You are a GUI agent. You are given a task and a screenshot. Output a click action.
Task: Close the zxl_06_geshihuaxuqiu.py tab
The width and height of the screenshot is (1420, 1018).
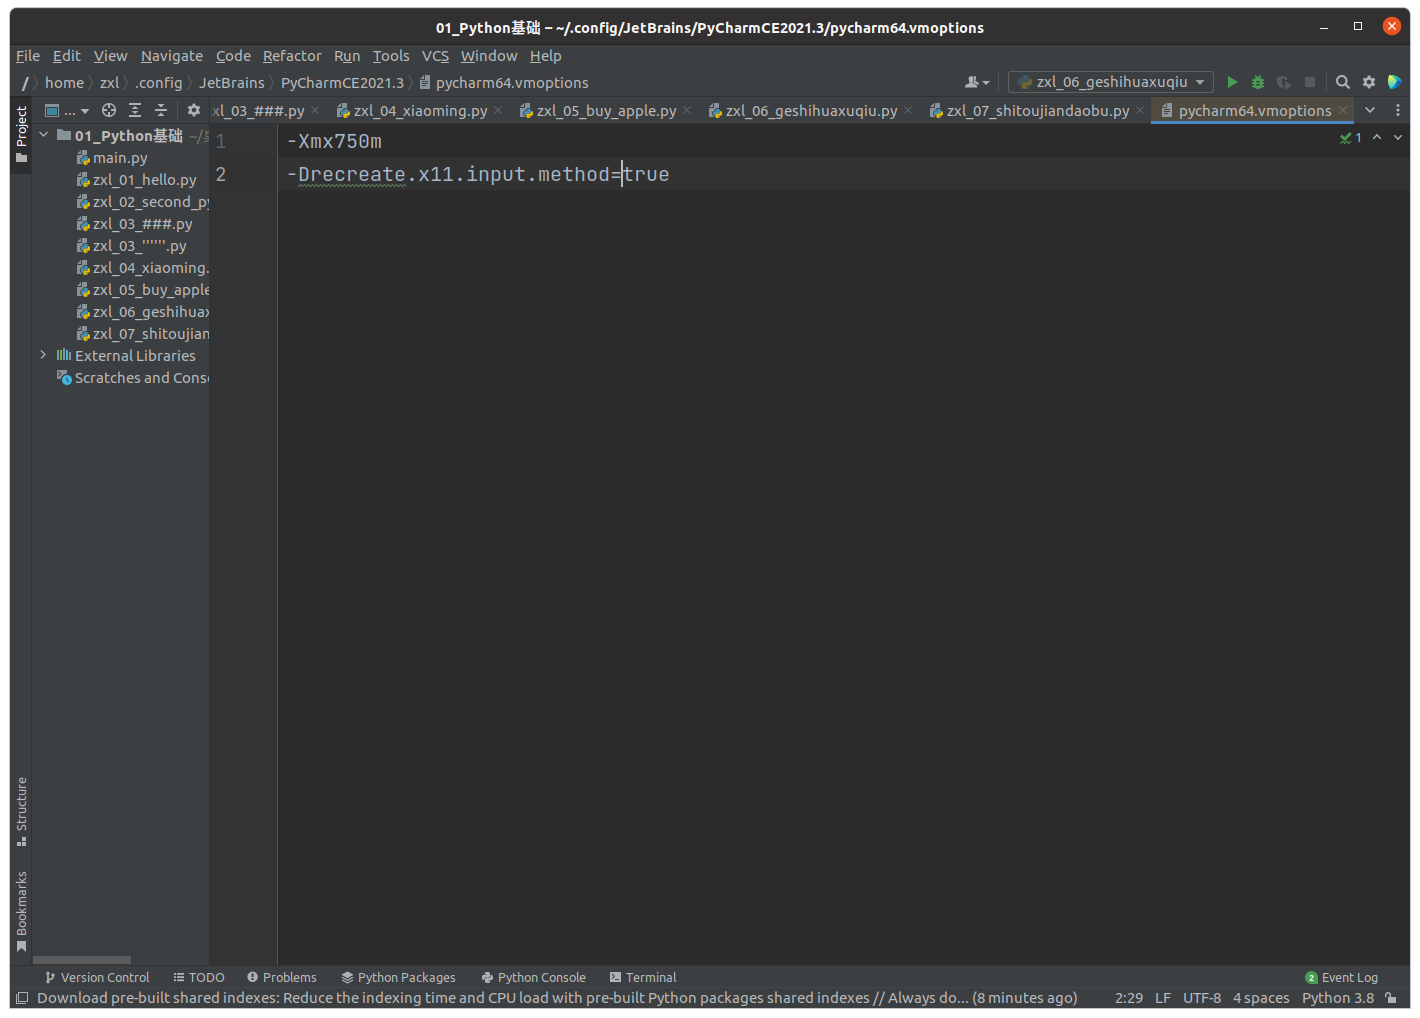[x=908, y=110]
